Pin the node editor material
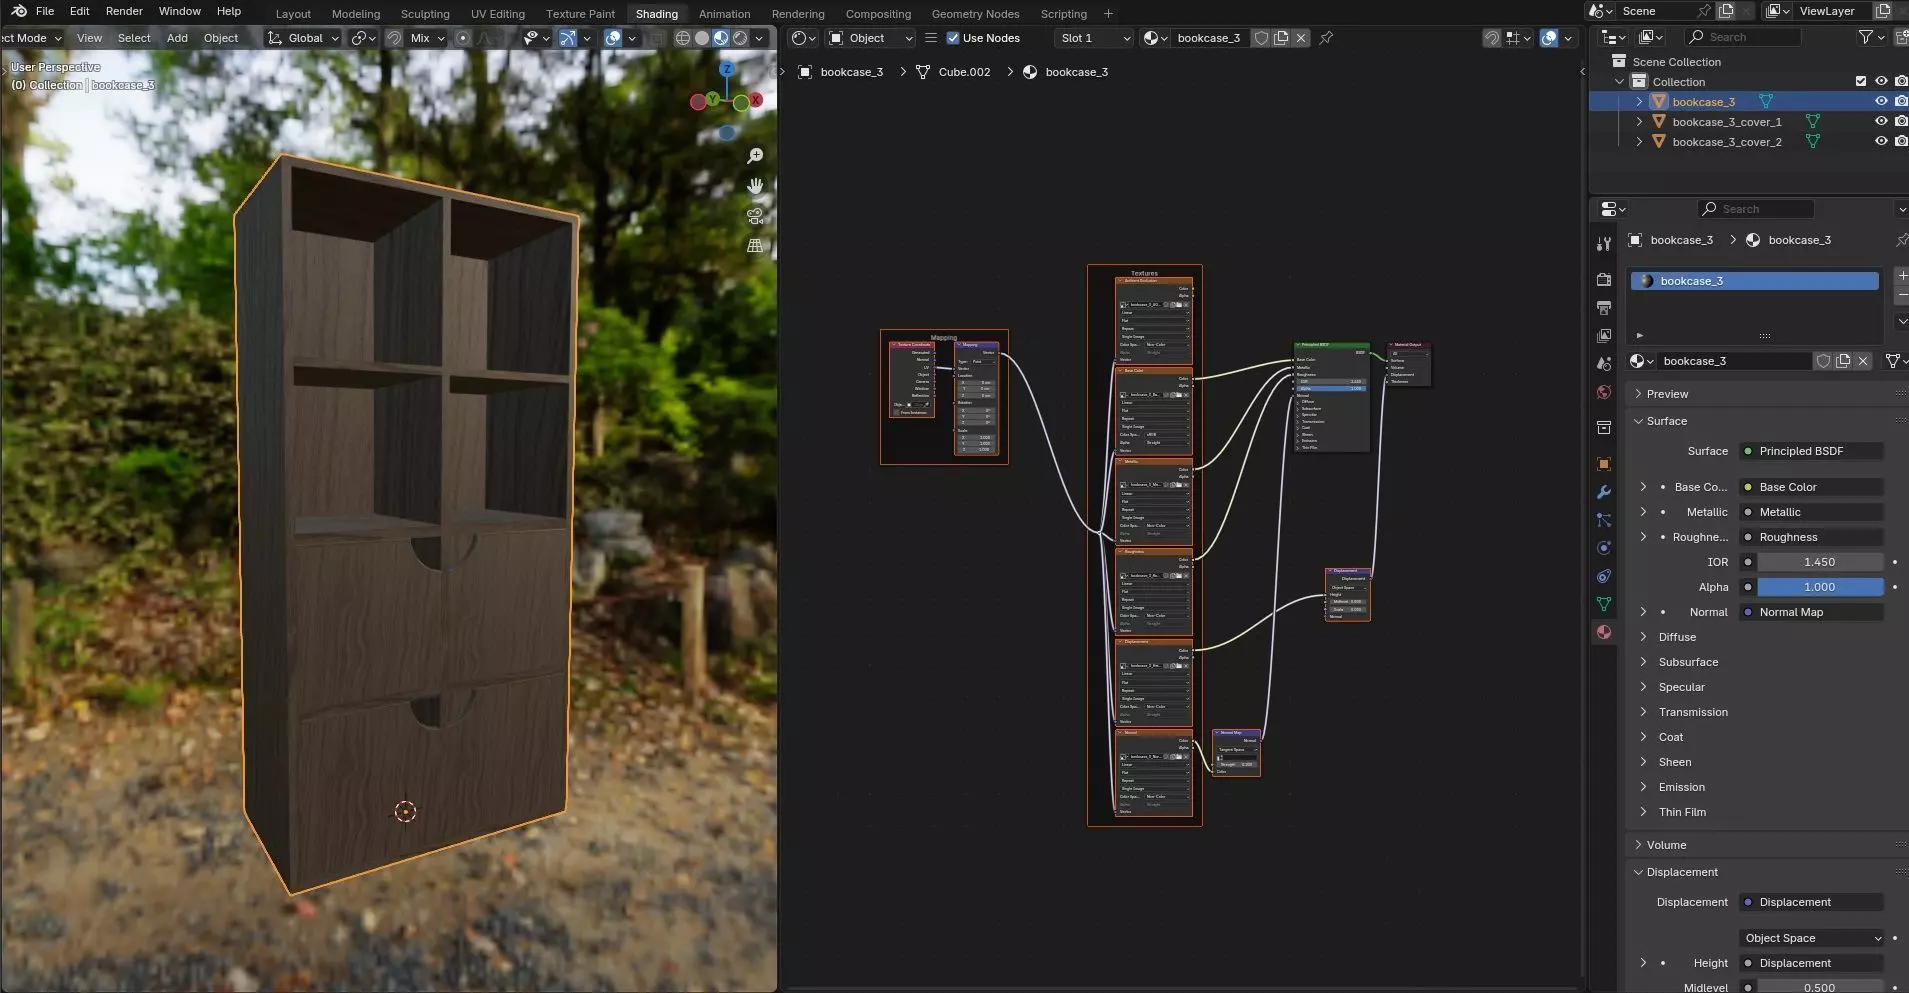The height and width of the screenshot is (993, 1909). (x=1326, y=38)
